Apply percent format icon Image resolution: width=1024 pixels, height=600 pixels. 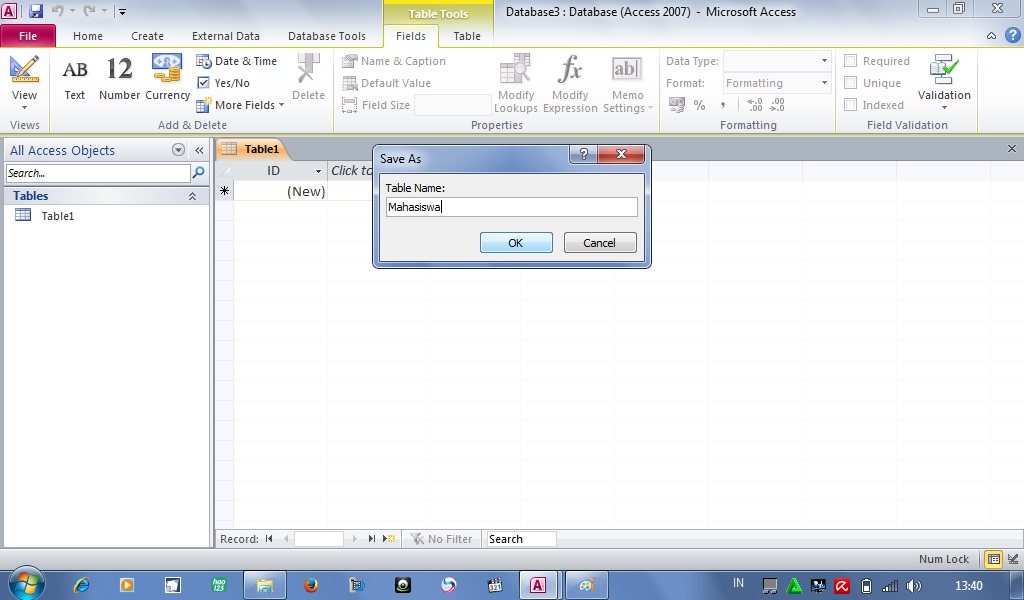pos(699,104)
